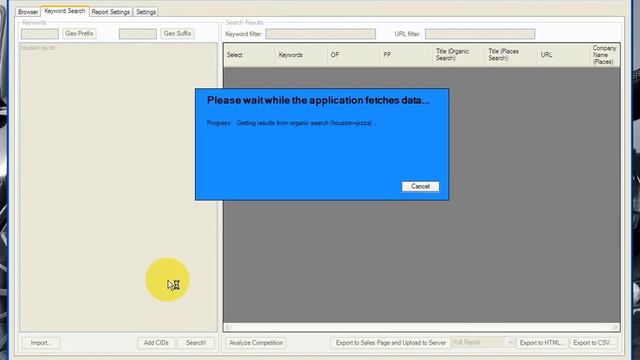Click the Export to HTML button
The height and width of the screenshot is (360, 640).
point(542,343)
